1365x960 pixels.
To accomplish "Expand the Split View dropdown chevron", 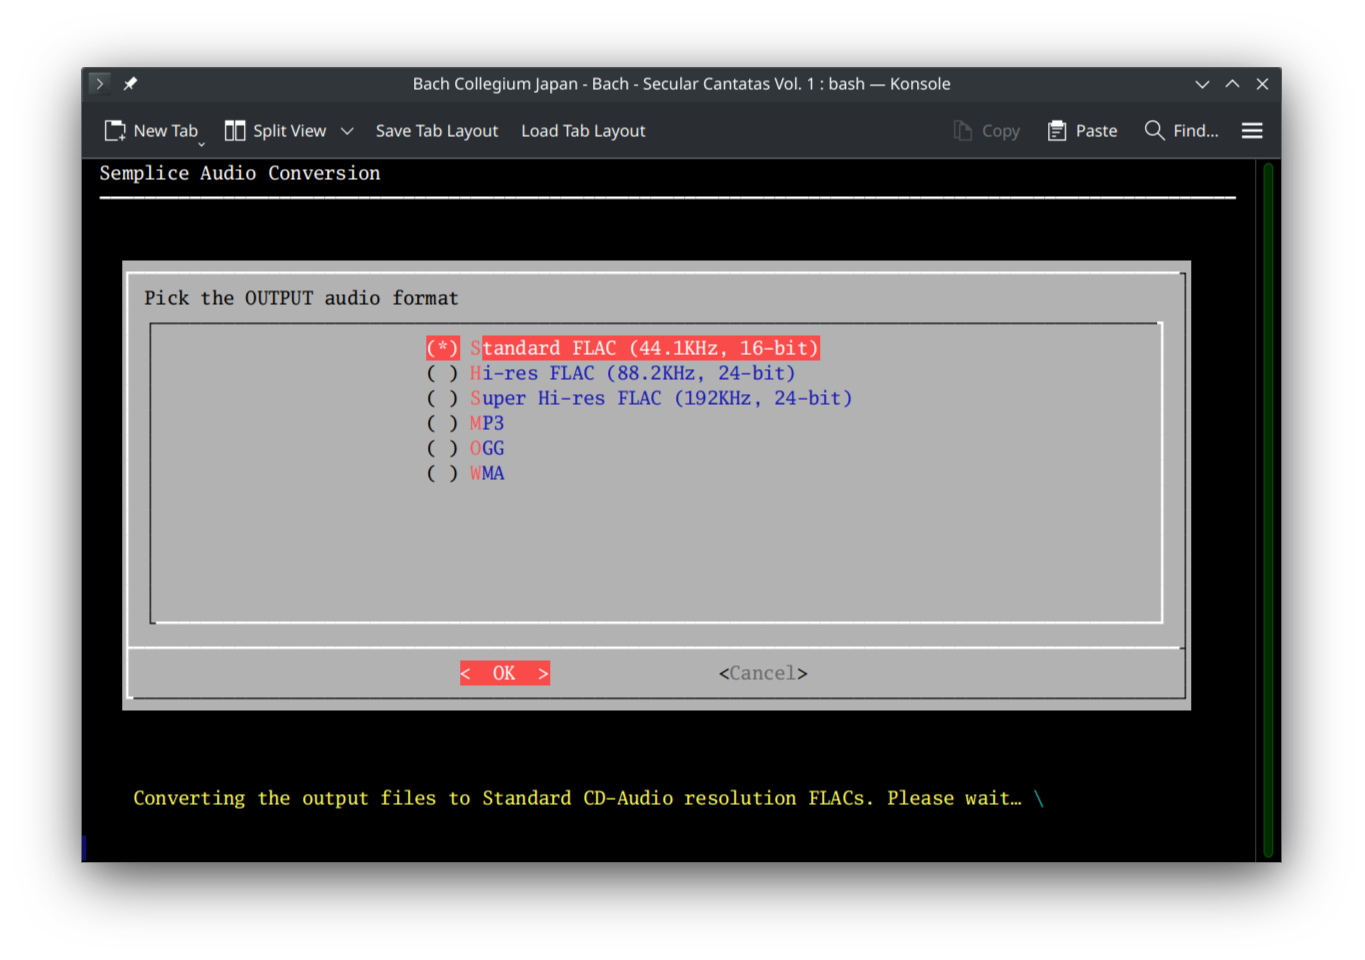I will coord(347,130).
